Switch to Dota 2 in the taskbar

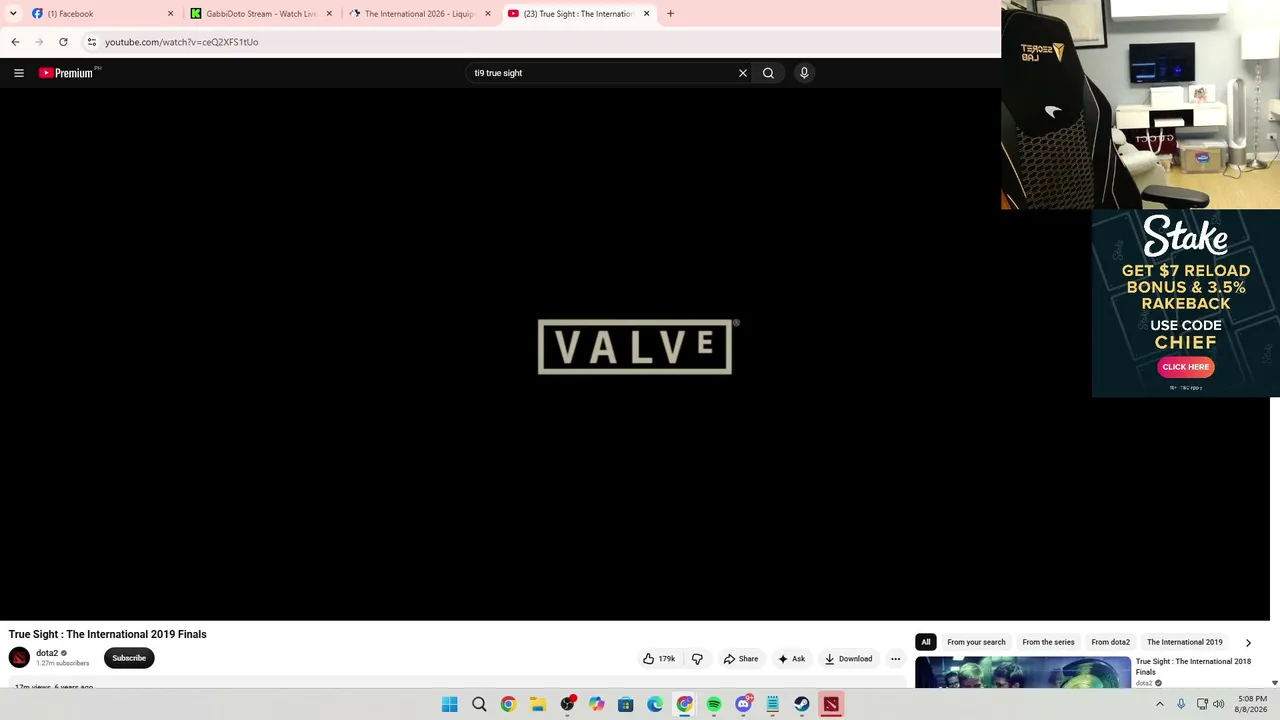pyautogui.click(x=831, y=704)
